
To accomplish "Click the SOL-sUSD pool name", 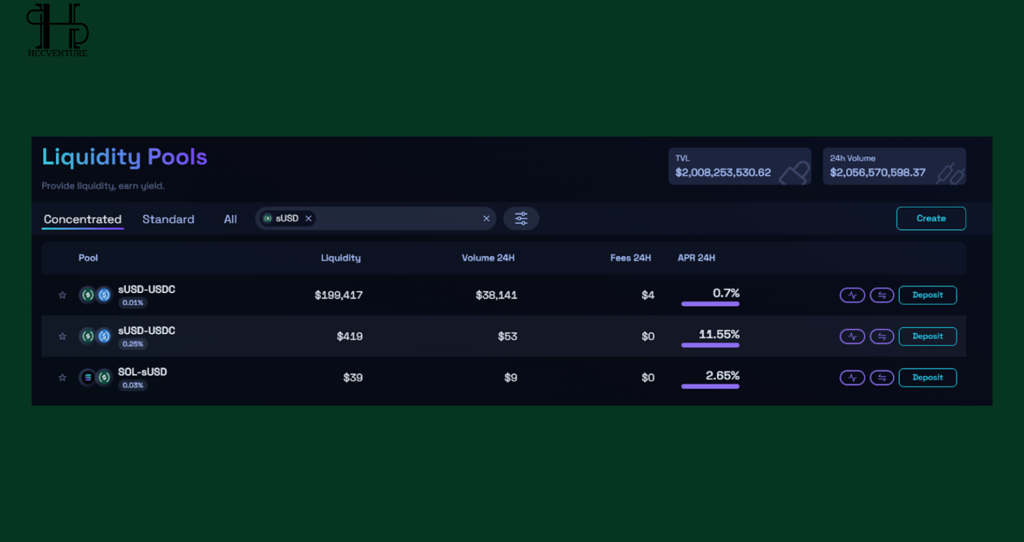I will point(142,372).
